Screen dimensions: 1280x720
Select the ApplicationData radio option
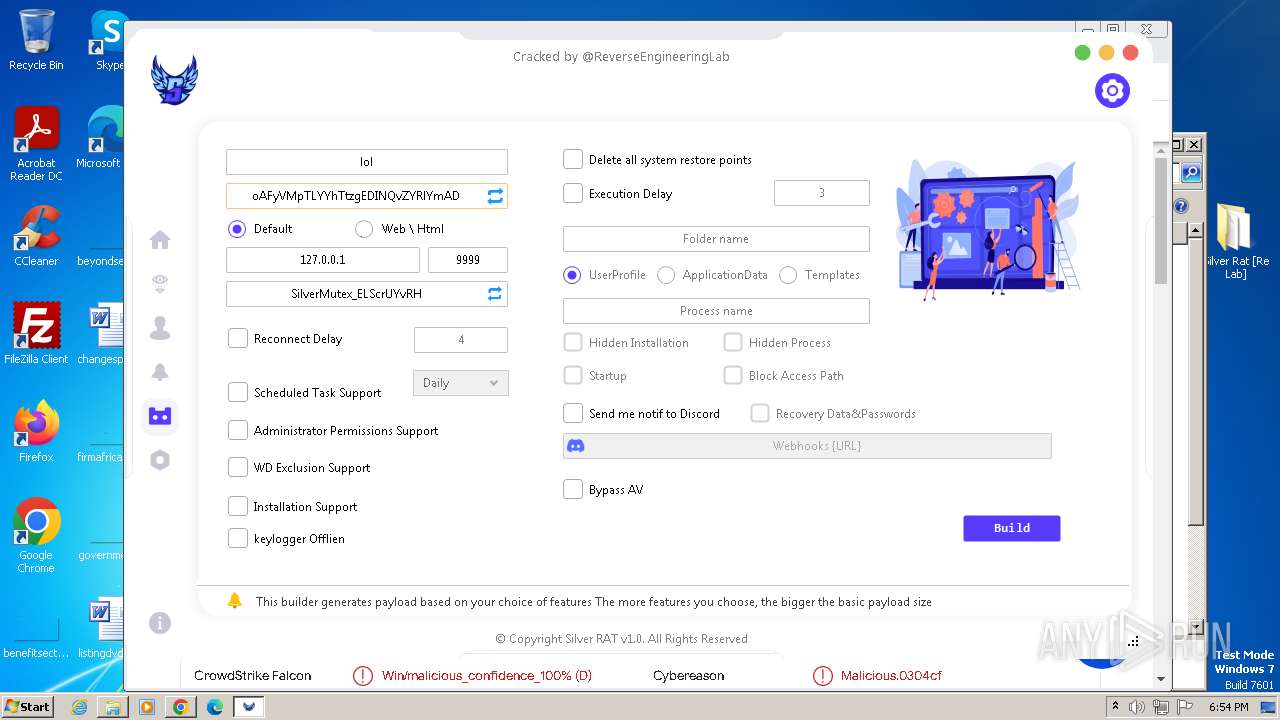pyautogui.click(x=666, y=275)
